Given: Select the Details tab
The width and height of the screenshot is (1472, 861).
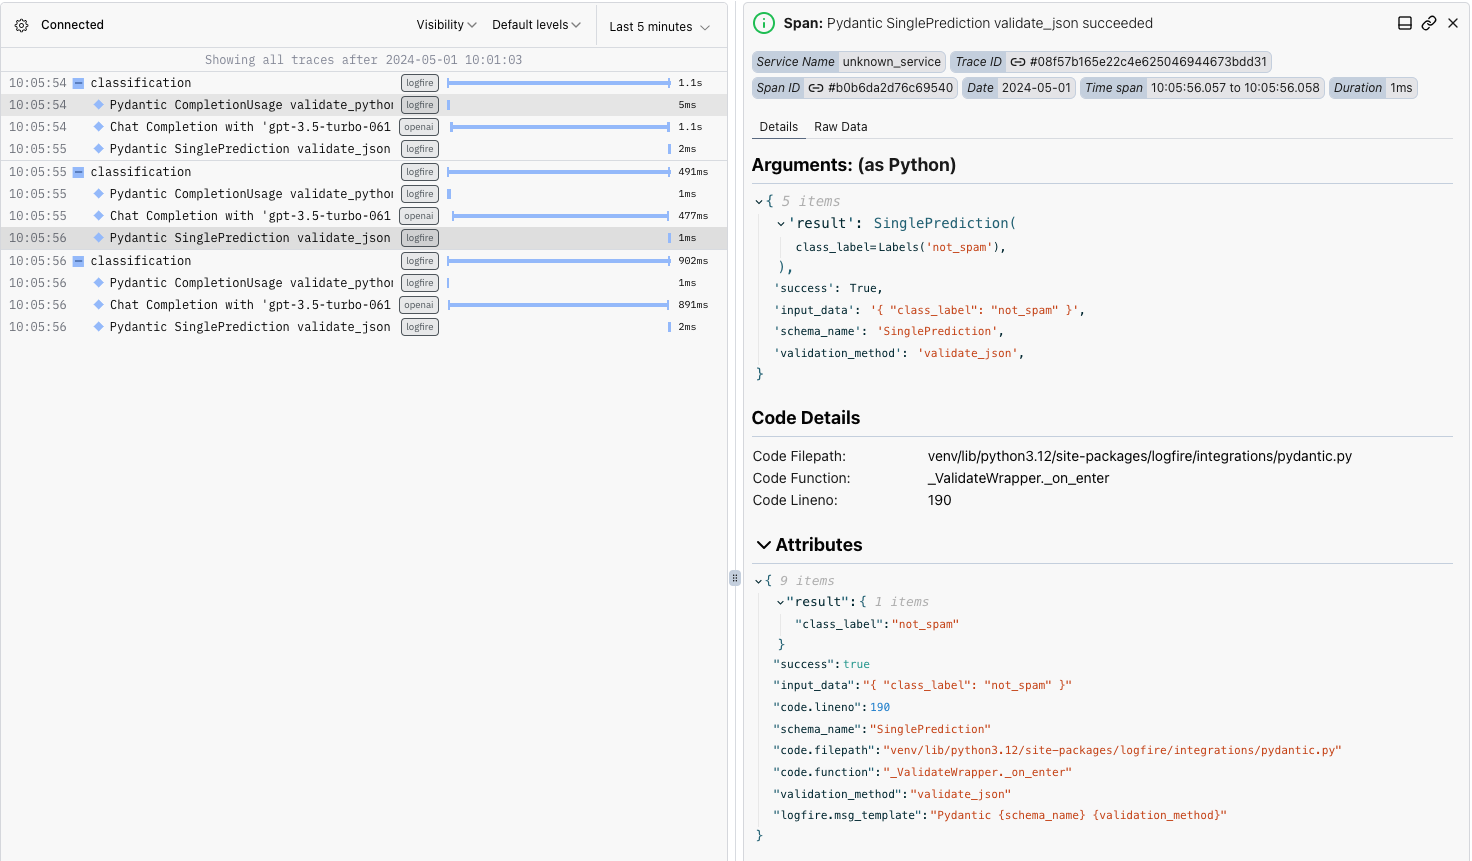Looking at the screenshot, I should pos(778,127).
